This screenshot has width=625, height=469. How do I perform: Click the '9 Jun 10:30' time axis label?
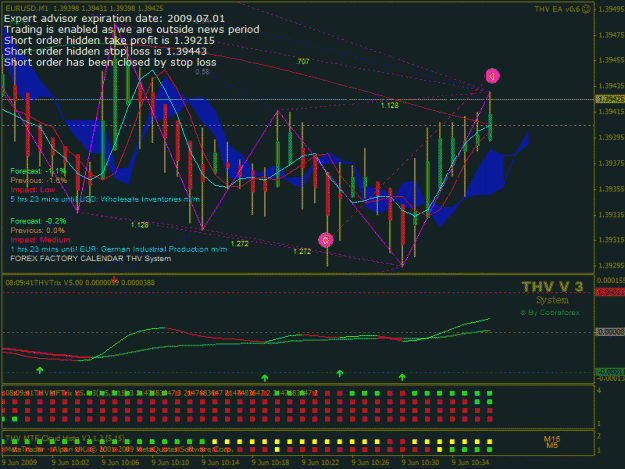pyautogui.click(x=421, y=462)
